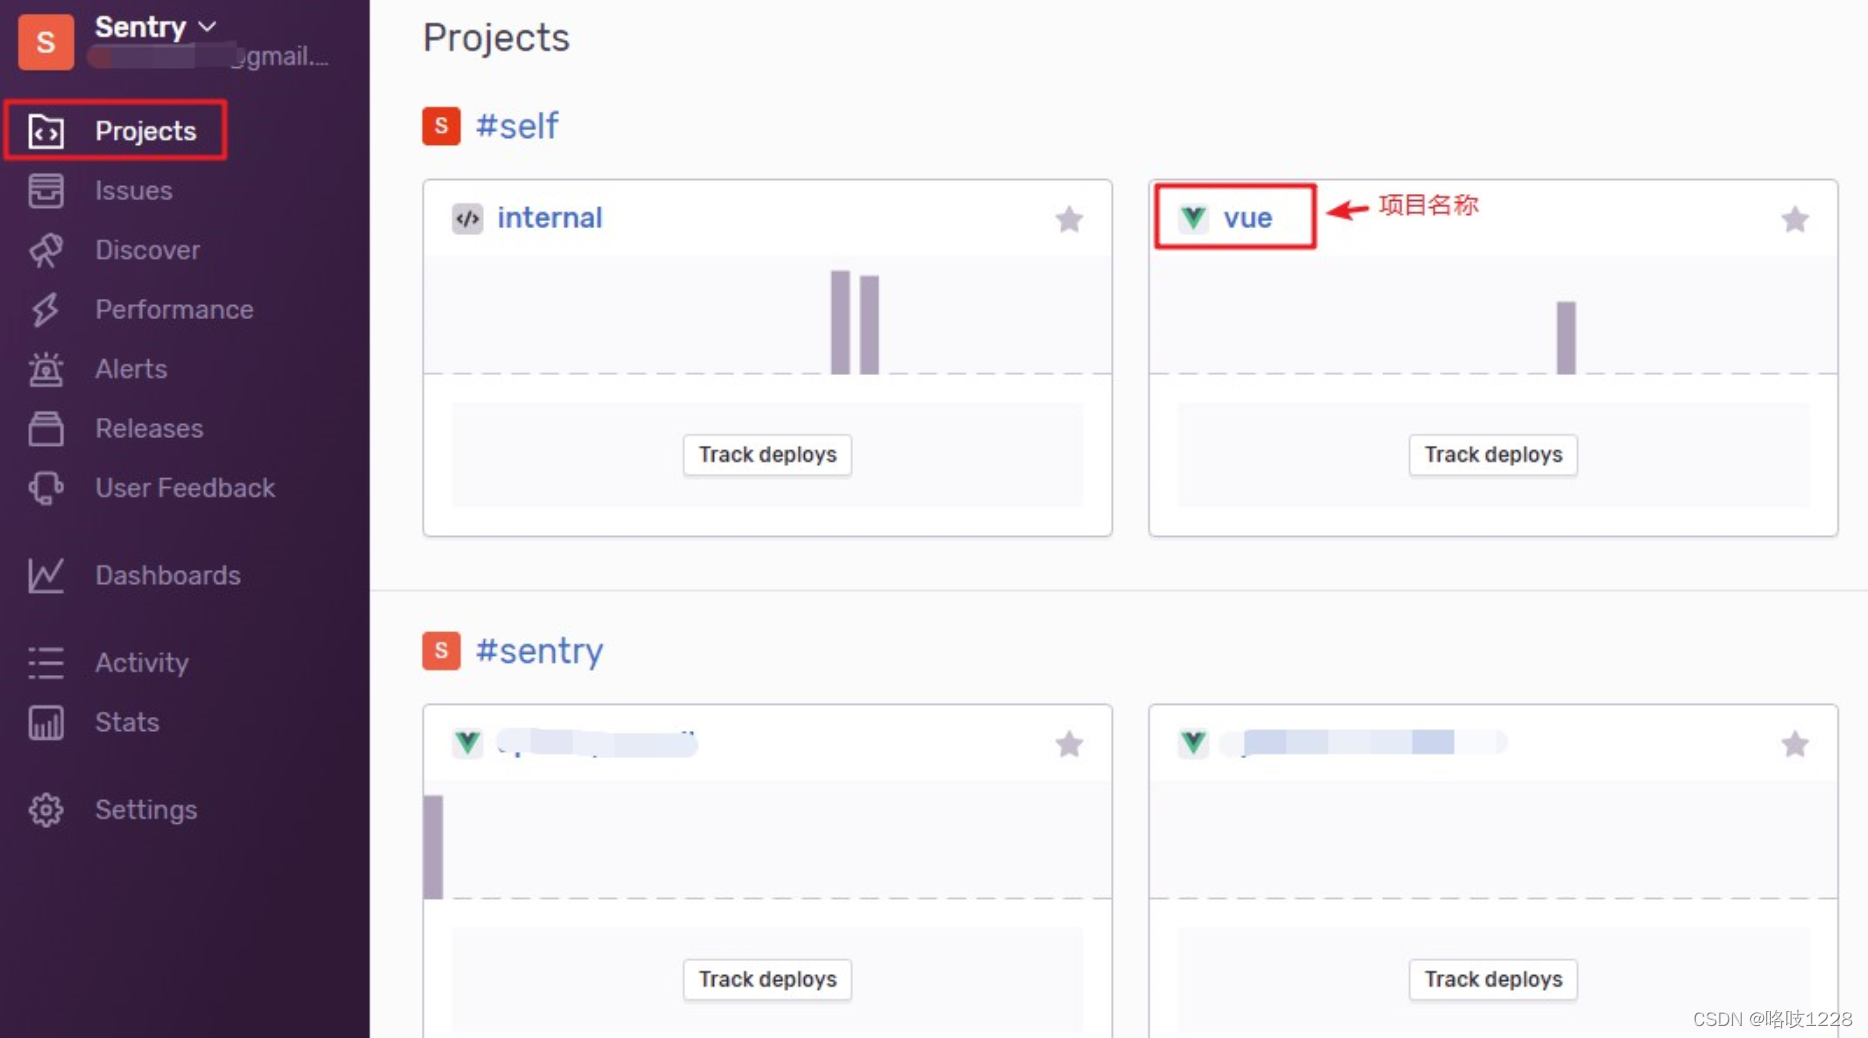Click the Vue logo on vue project
1868x1038 pixels.
coord(1193,218)
